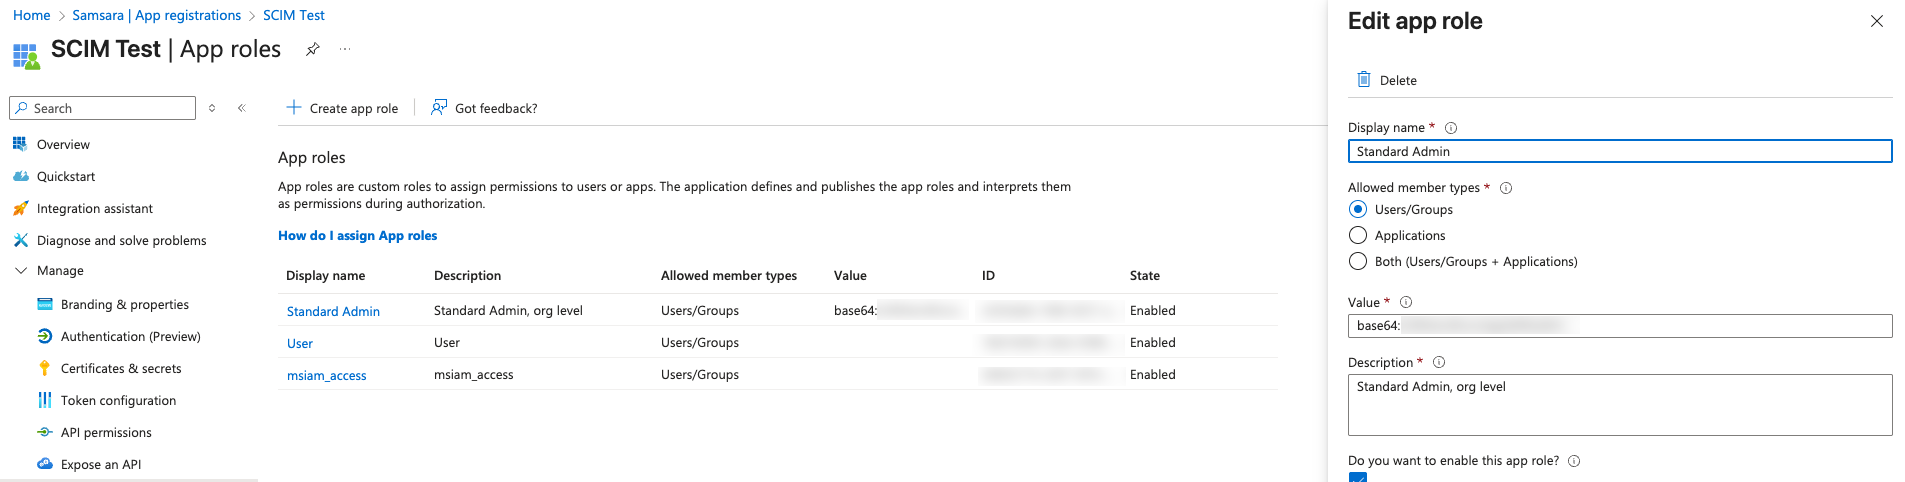Click the Got feedback icon
This screenshot has height=482, width=1905.
[439, 108]
